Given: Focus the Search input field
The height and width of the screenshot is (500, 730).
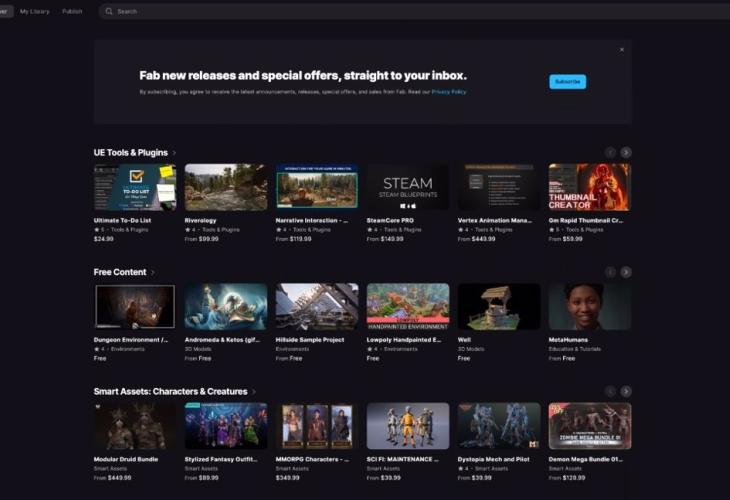Looking at the screenshot, I should (x=300, y=11).
